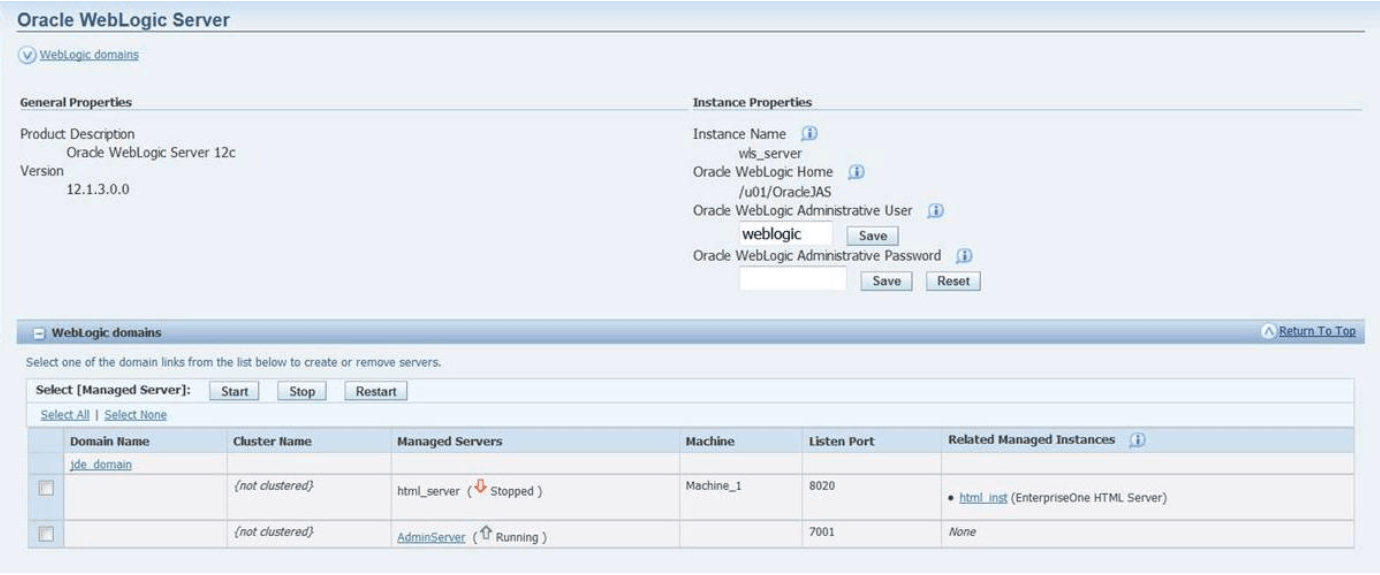Click the circled arrow icon before WebLogic domains link
The width and height of the screenshot is (1380, 575).
pyautogui.click(x=27, y=55)
